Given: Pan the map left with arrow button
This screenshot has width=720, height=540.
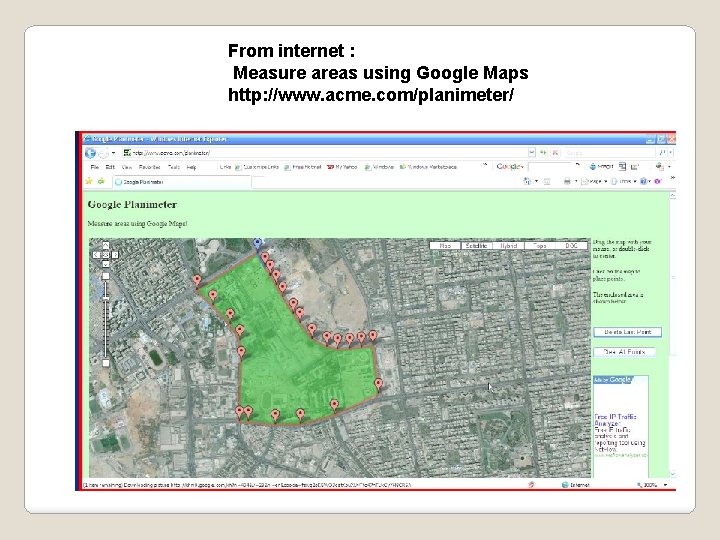Looking at the screenshot, I should (96, 255).
